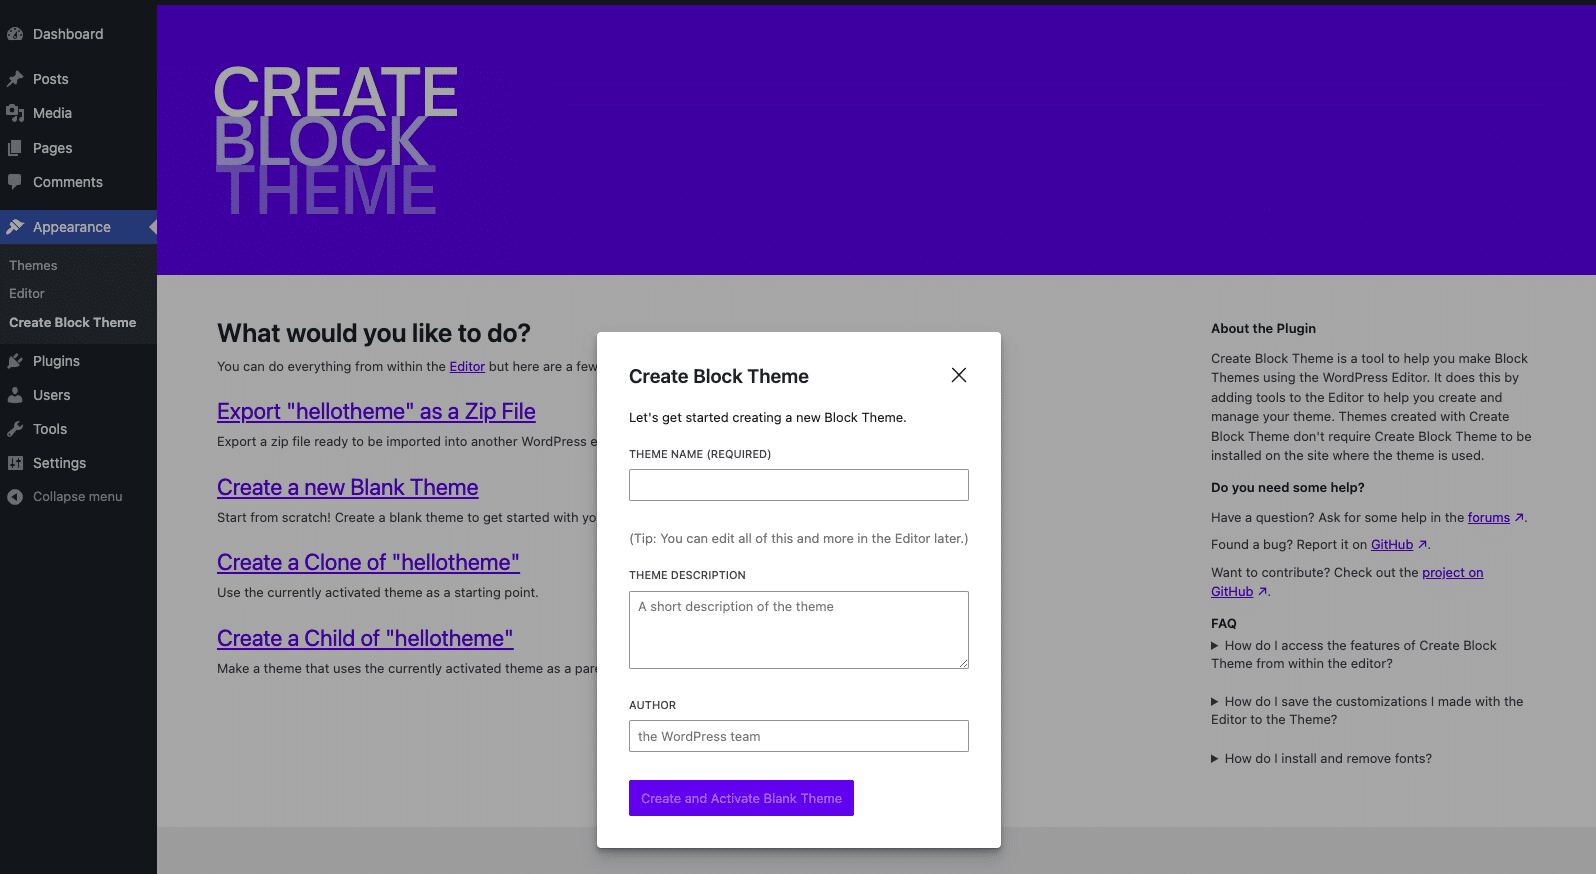Click Create a new Blank Theme link
The height and width of the screenshot is (874, 1596).
pos(347,487)
